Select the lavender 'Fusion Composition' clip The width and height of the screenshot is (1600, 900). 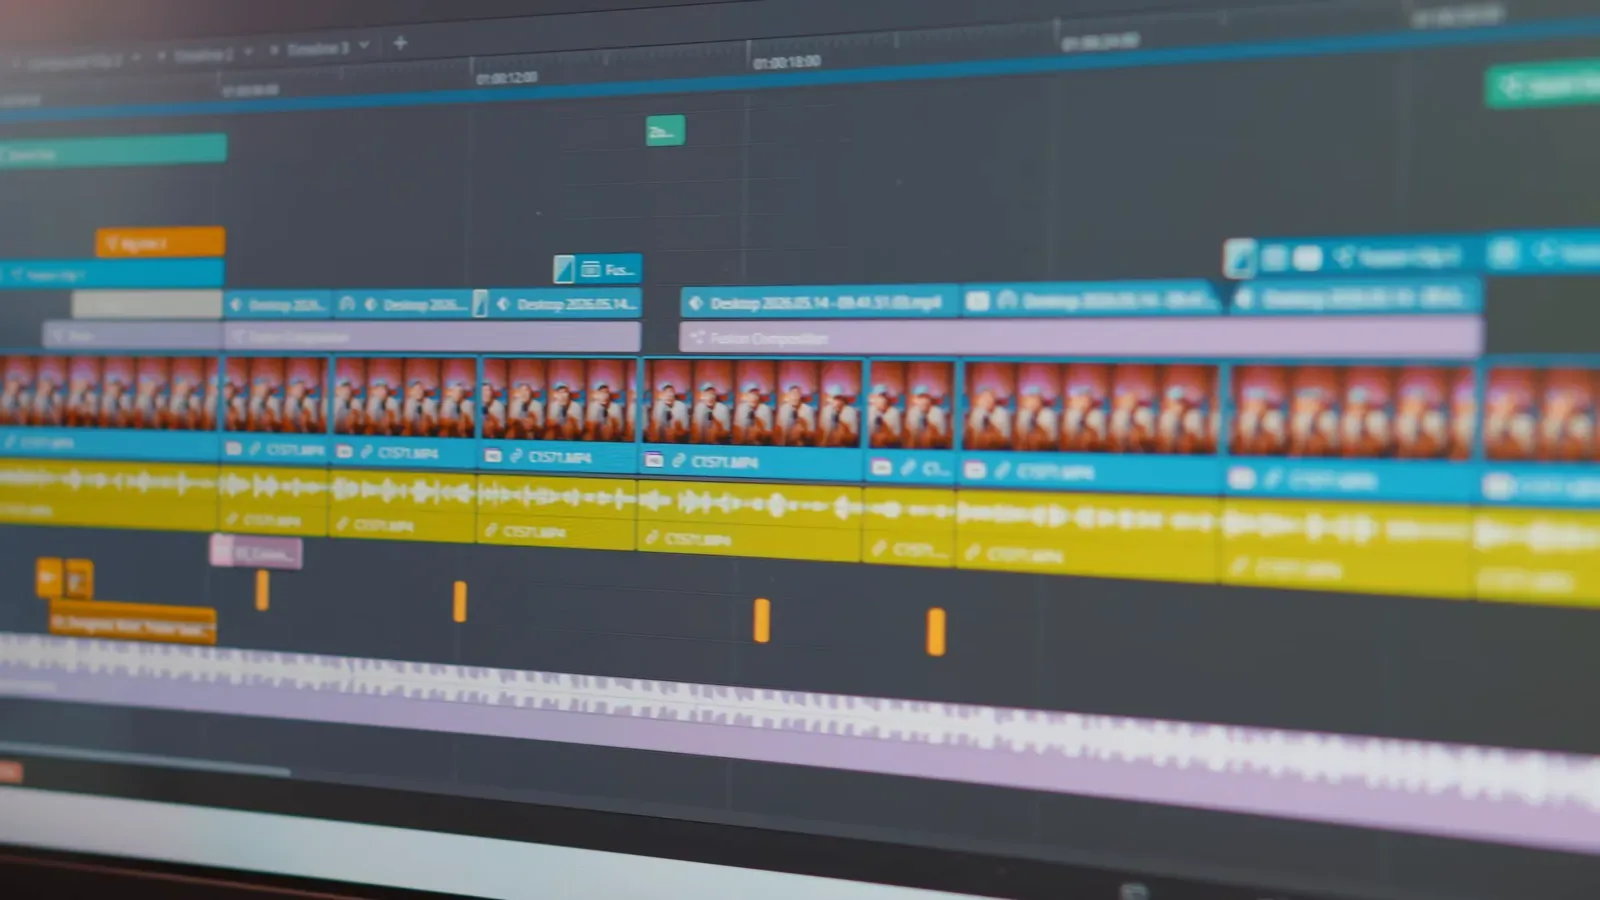(1080, 338)
